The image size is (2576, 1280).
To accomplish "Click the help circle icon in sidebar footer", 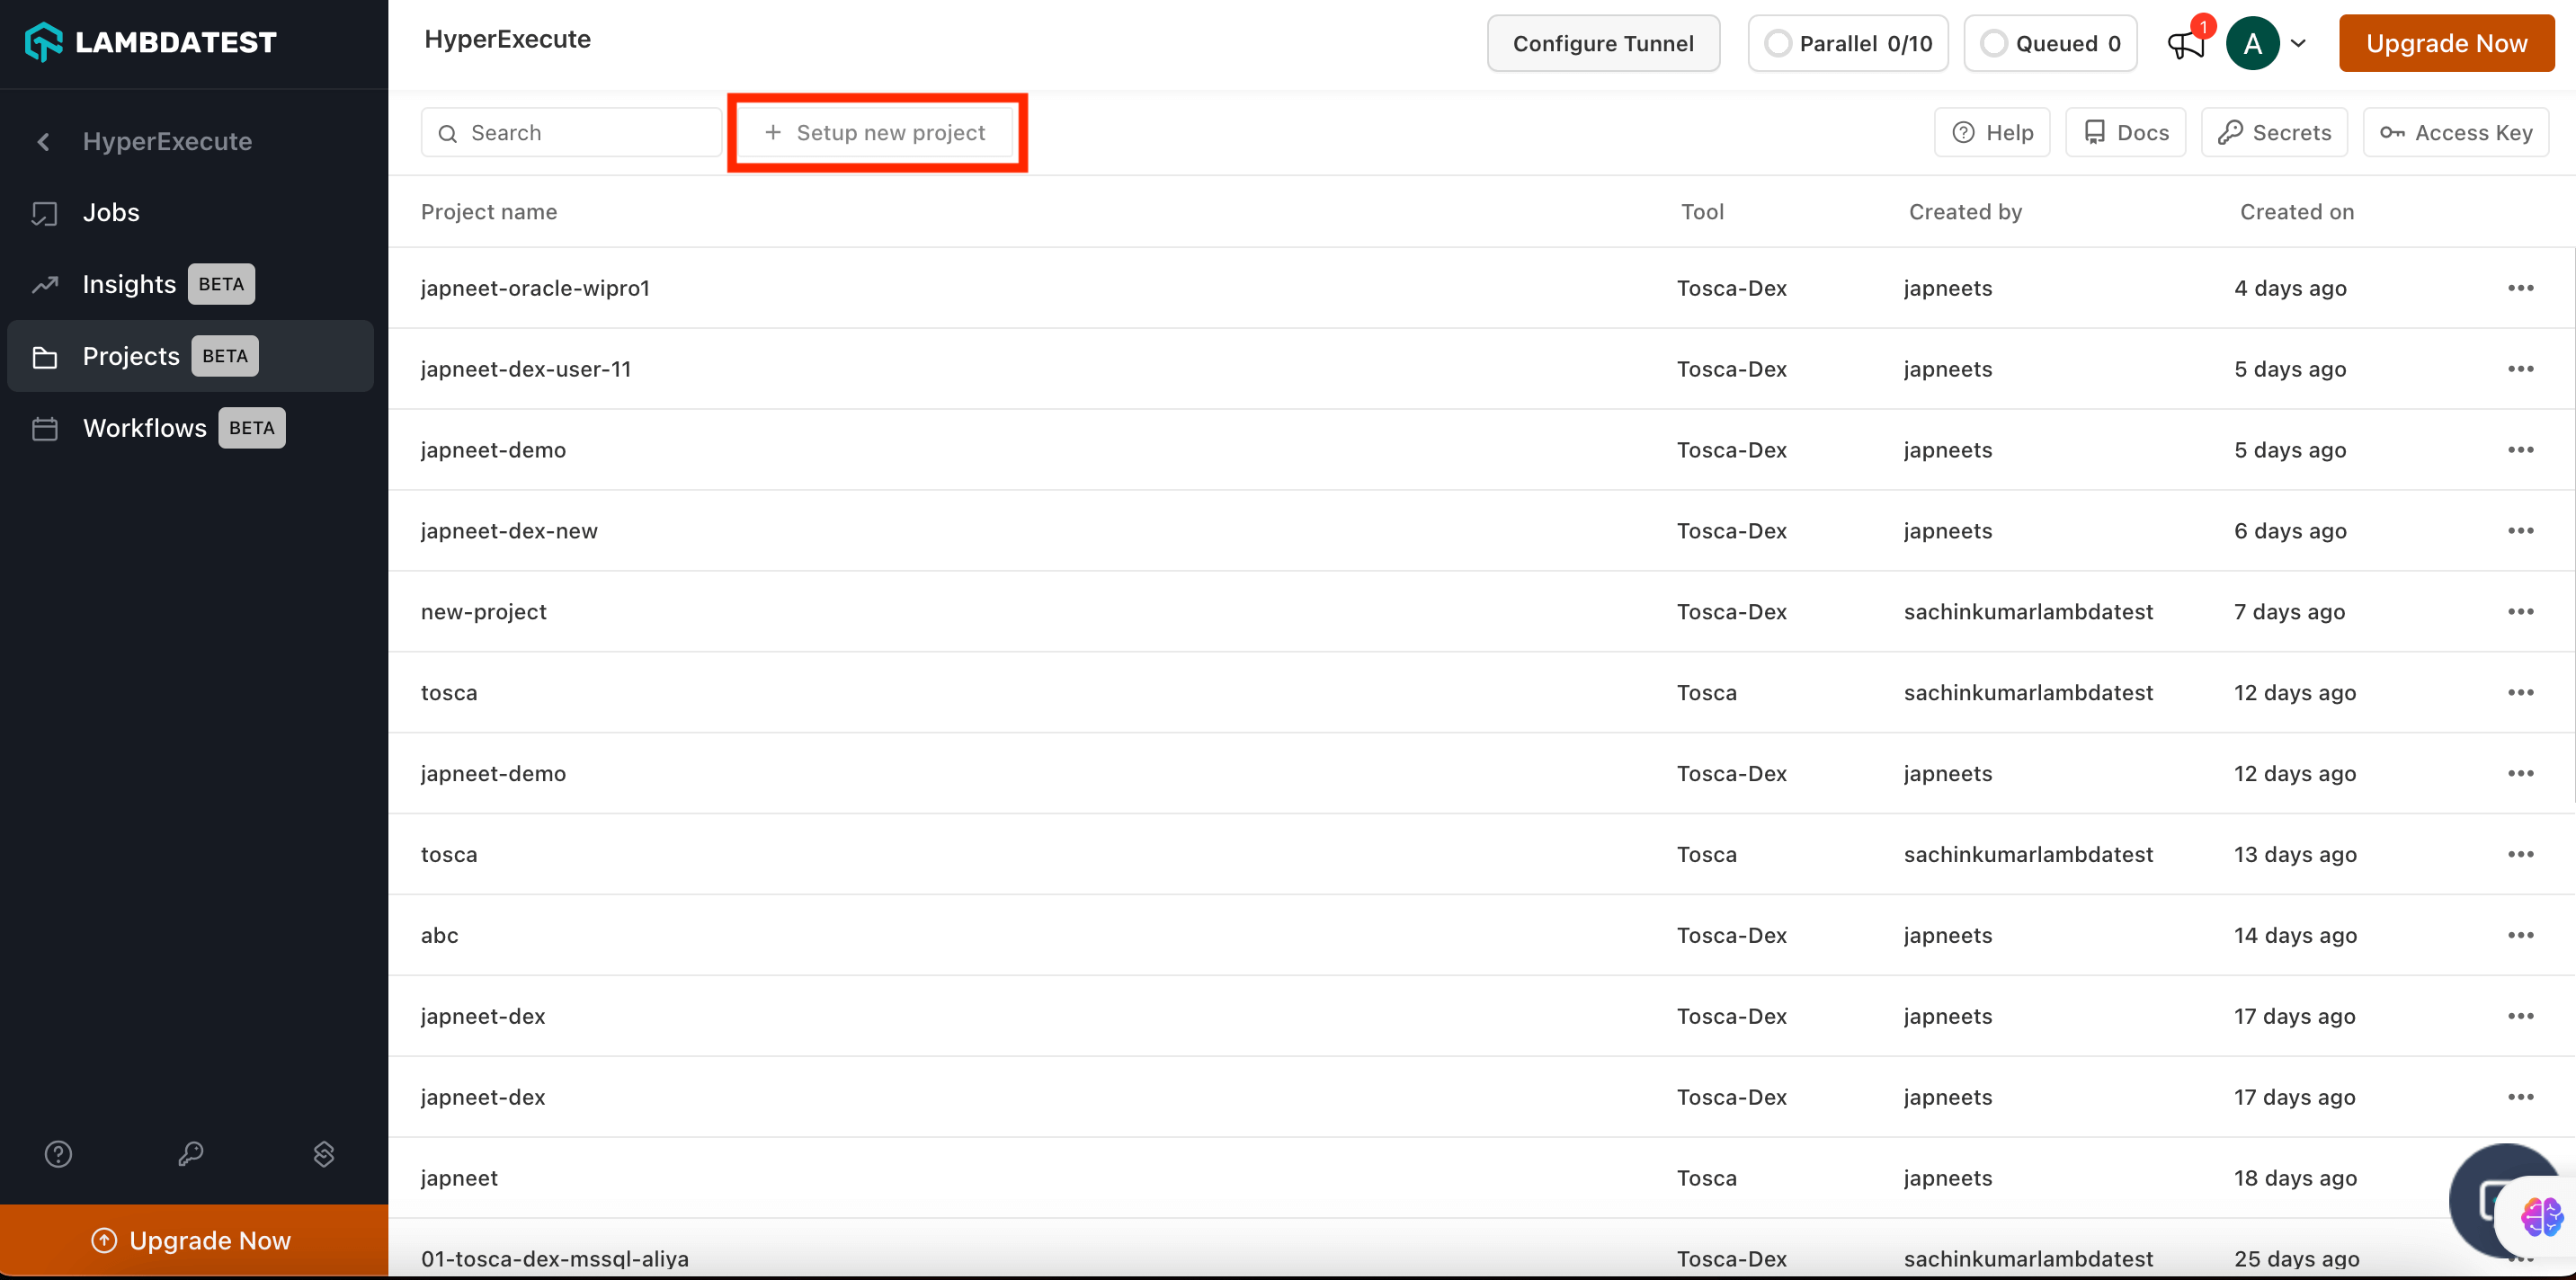I will tap(58, 1154).
